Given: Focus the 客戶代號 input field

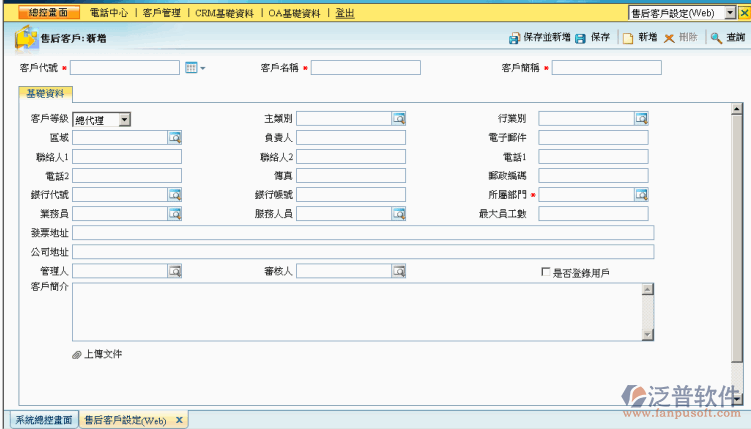Looking at the screenshot, I should pyautogui.click(x=125, y=68).
